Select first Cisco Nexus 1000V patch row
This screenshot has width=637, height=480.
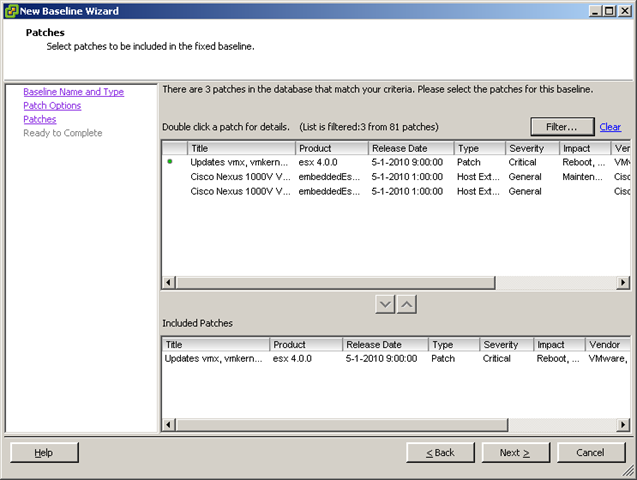[x=240, y=176]
